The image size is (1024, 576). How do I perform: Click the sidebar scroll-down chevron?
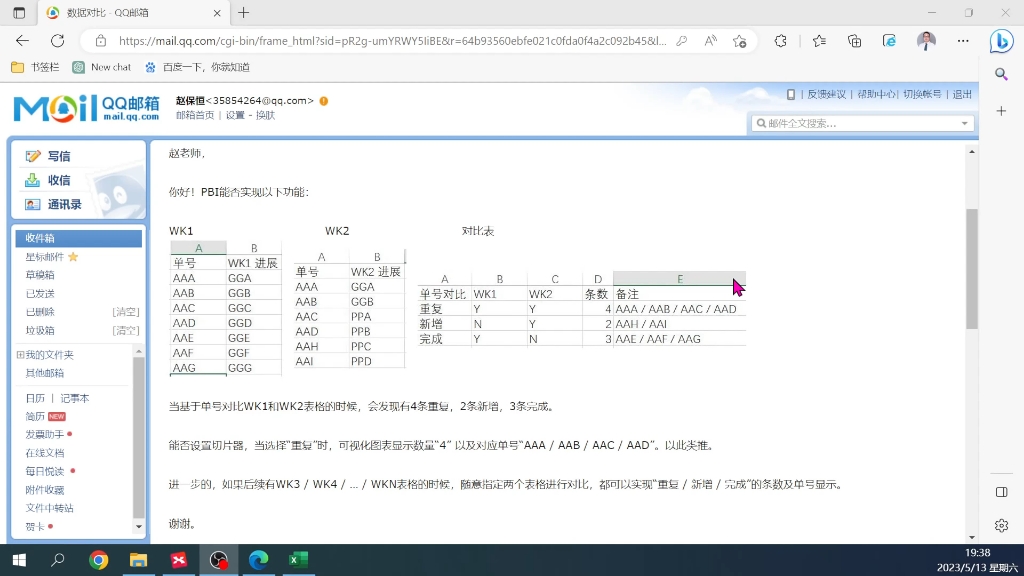coord(136,526)
